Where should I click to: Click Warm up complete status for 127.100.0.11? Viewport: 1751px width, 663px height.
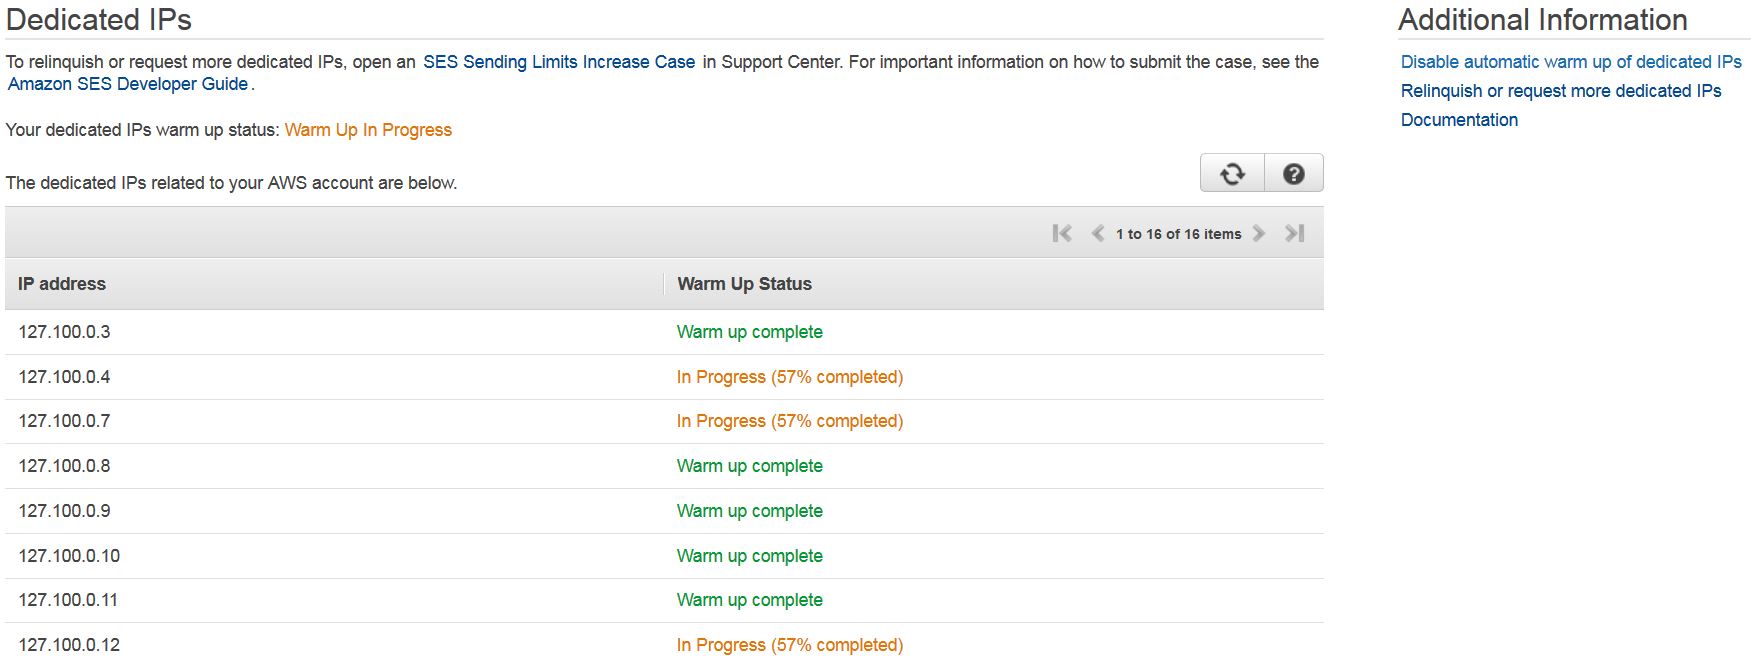pyautogui.click(x=750, y=600)
